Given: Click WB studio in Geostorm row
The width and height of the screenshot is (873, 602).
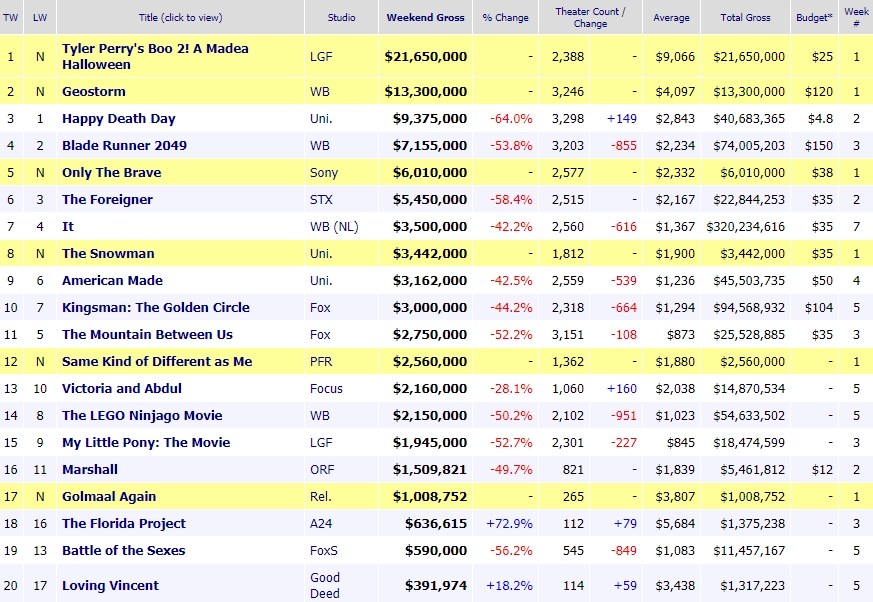Looking at the screenshot, I should tap(320, 91).
